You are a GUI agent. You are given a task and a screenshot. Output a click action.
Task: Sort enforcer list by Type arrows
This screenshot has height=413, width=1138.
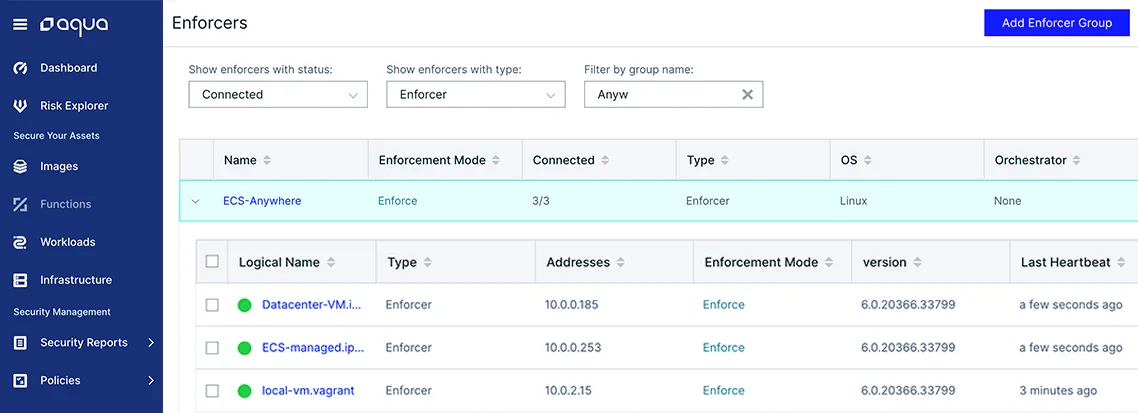[x=427, y=263]
